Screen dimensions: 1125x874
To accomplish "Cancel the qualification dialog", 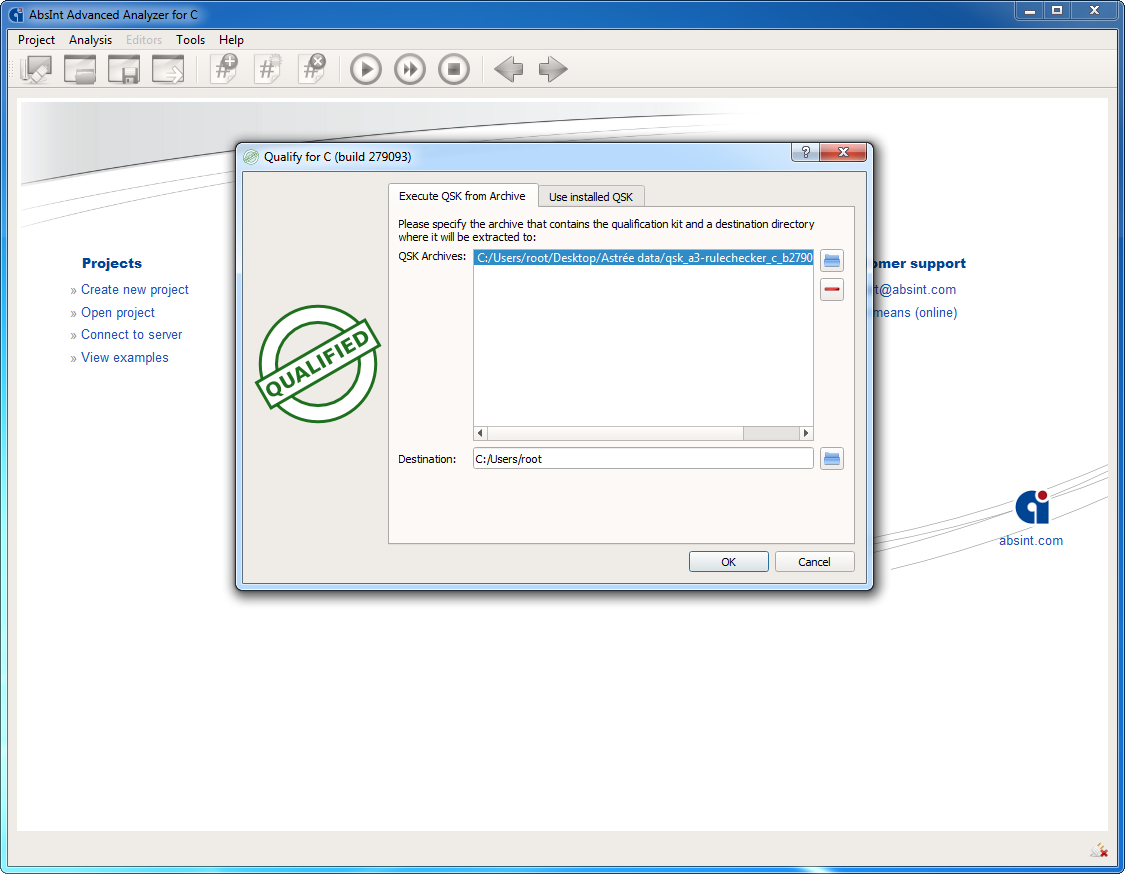I will coord(814,562).
